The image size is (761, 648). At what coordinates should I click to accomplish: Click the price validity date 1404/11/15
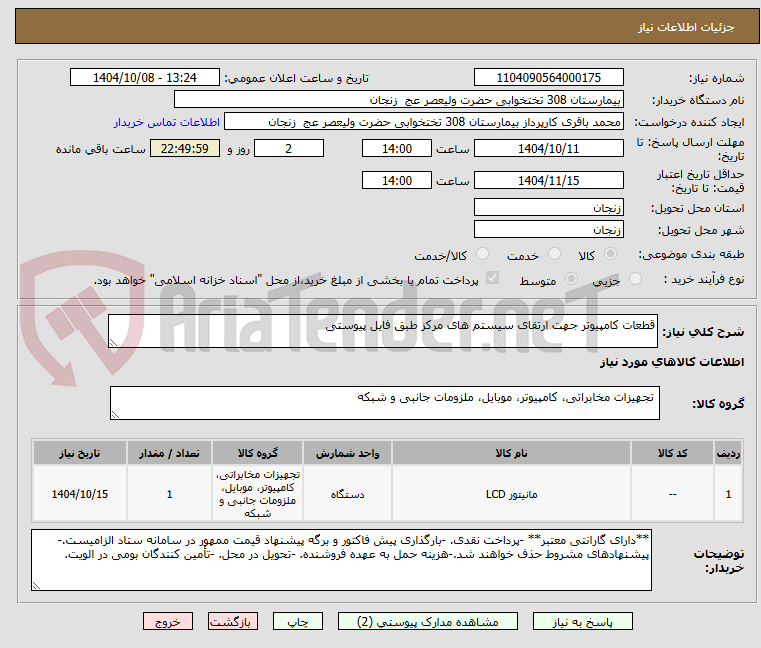[x=548, y=181]
